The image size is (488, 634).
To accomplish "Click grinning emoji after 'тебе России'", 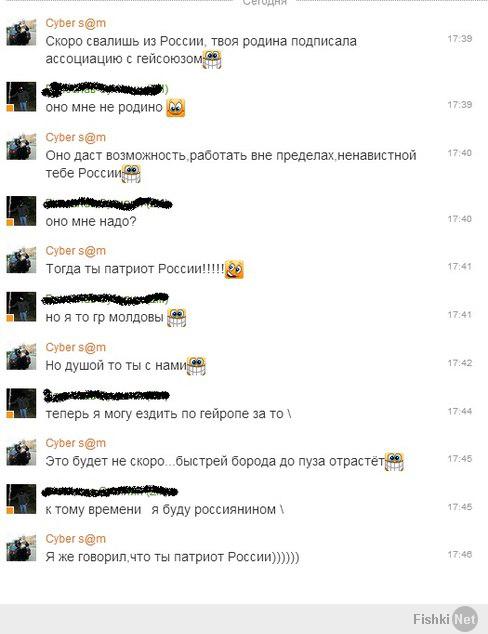I will click(x=131, y=173).
